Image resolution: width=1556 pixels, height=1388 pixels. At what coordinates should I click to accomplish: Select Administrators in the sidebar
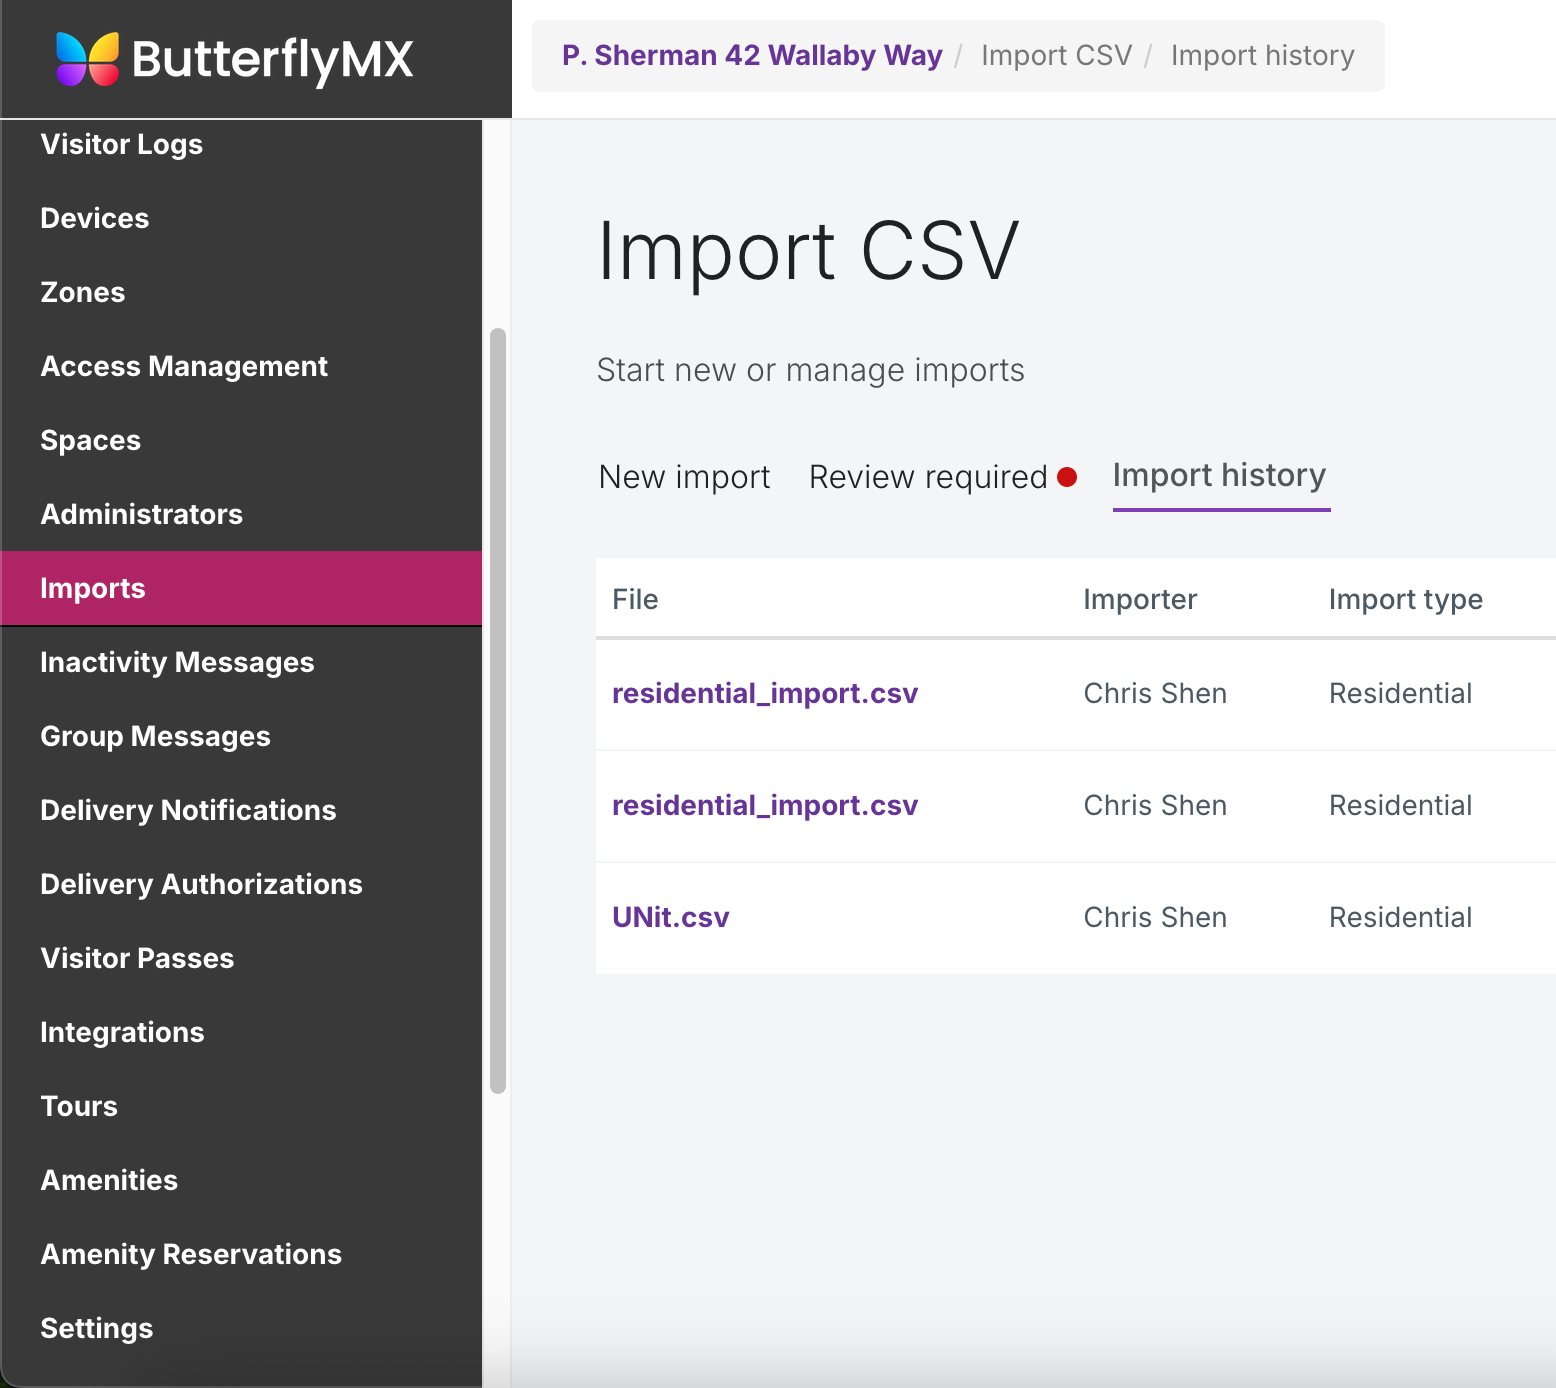pos(141,515)
